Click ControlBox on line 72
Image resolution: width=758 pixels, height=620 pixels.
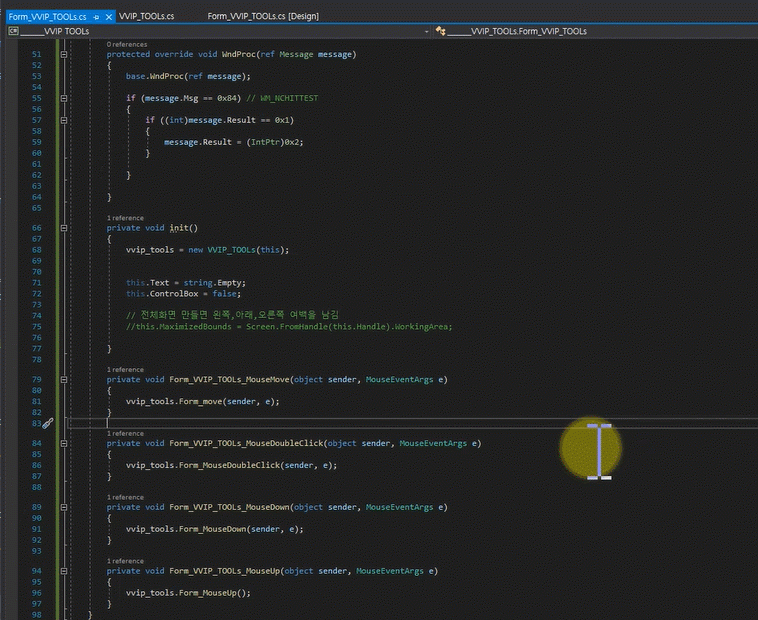pyautogui.click(x=174, y=294)
